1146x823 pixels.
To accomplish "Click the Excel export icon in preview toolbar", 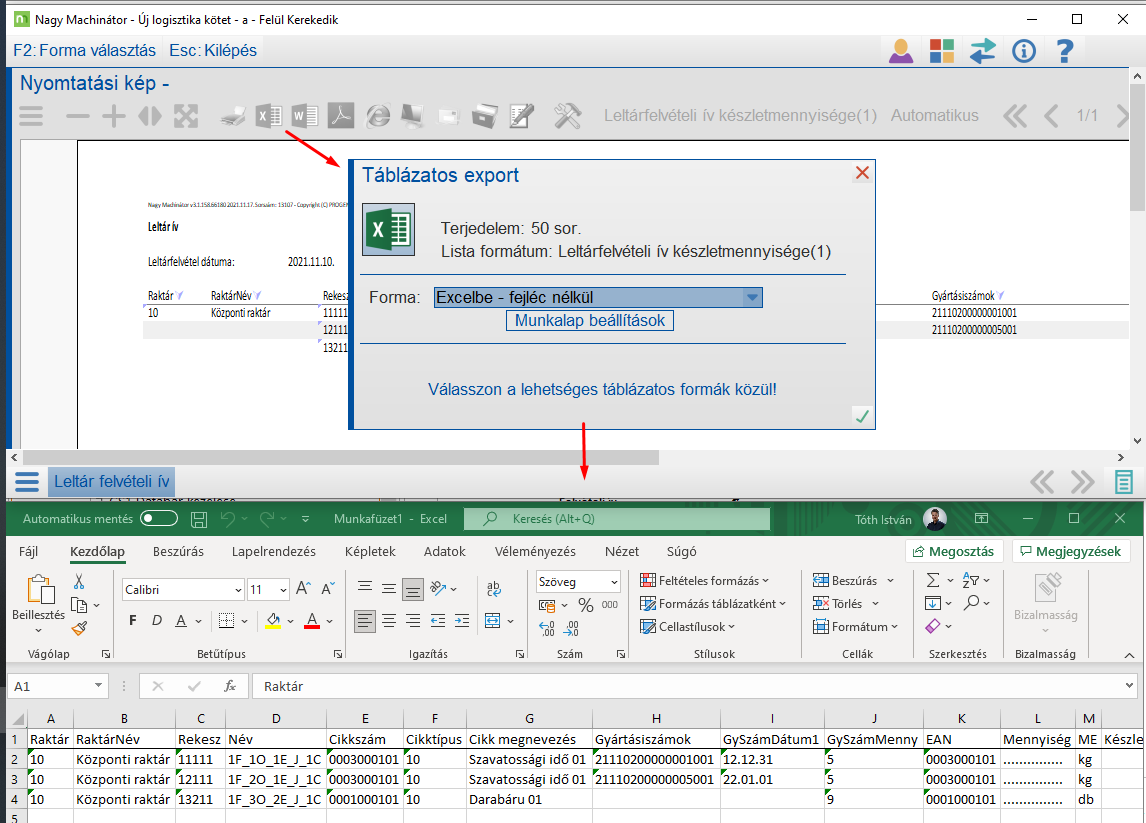I will tap(268, 116).
